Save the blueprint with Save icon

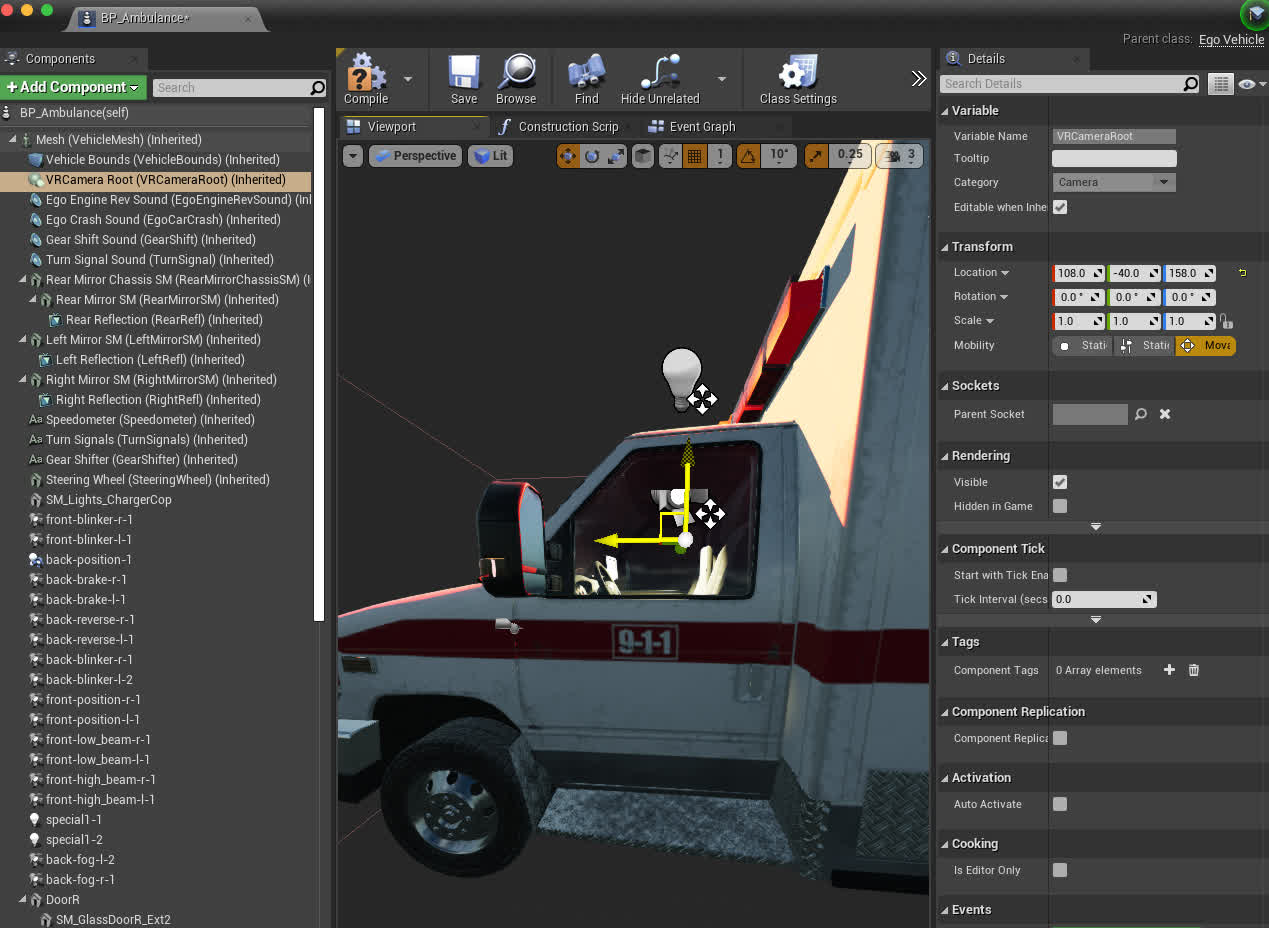pos(464,76)
